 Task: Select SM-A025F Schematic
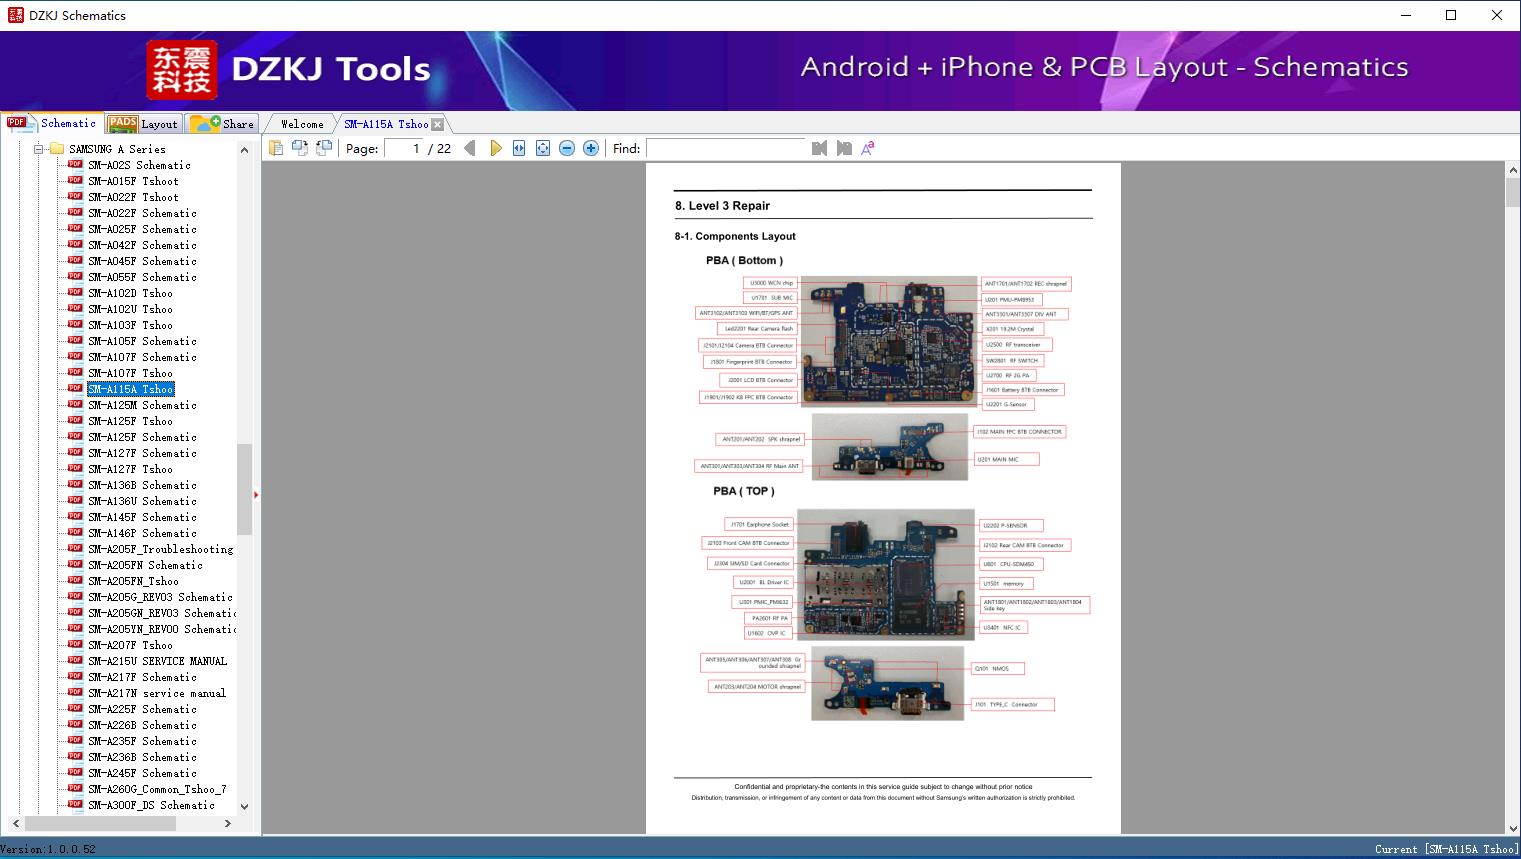coord(142,229)
